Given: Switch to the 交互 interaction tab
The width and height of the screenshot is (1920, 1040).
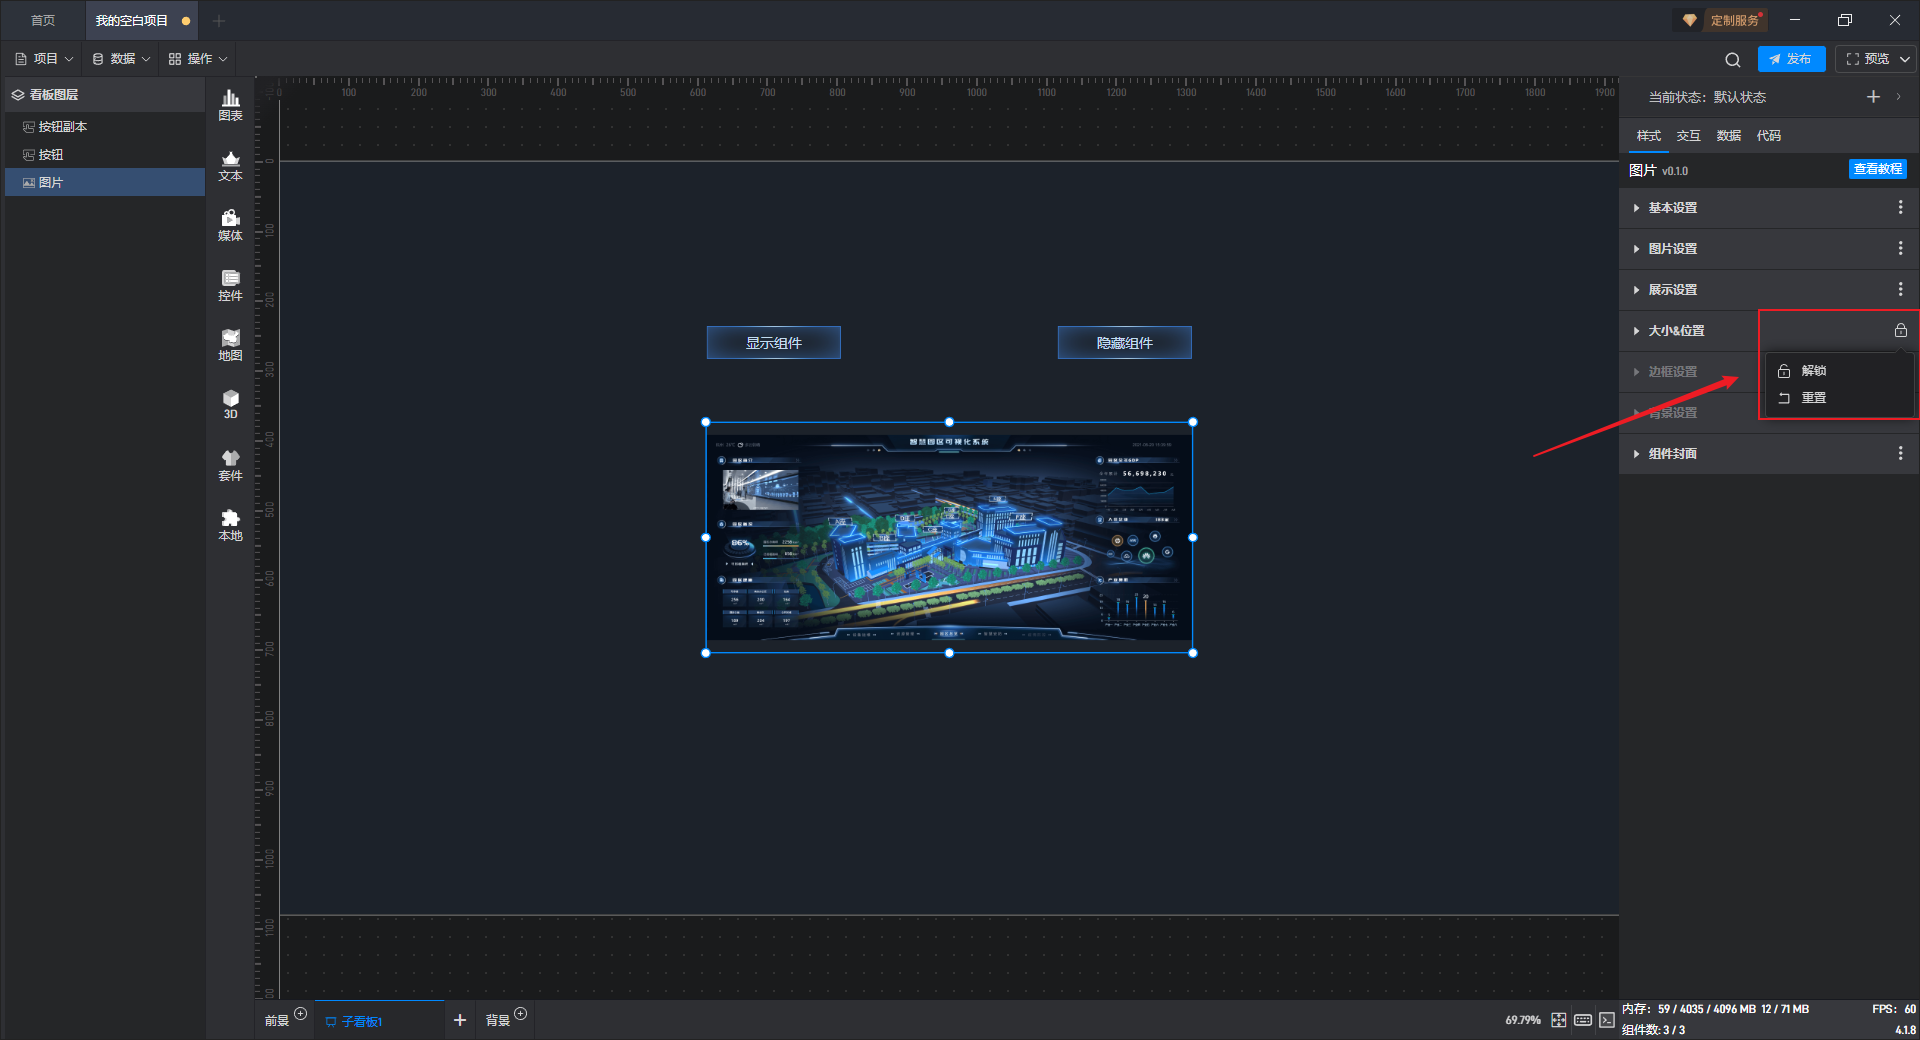Looking at the screenshot, I should pyautogui.click(x=1688, y=136).
